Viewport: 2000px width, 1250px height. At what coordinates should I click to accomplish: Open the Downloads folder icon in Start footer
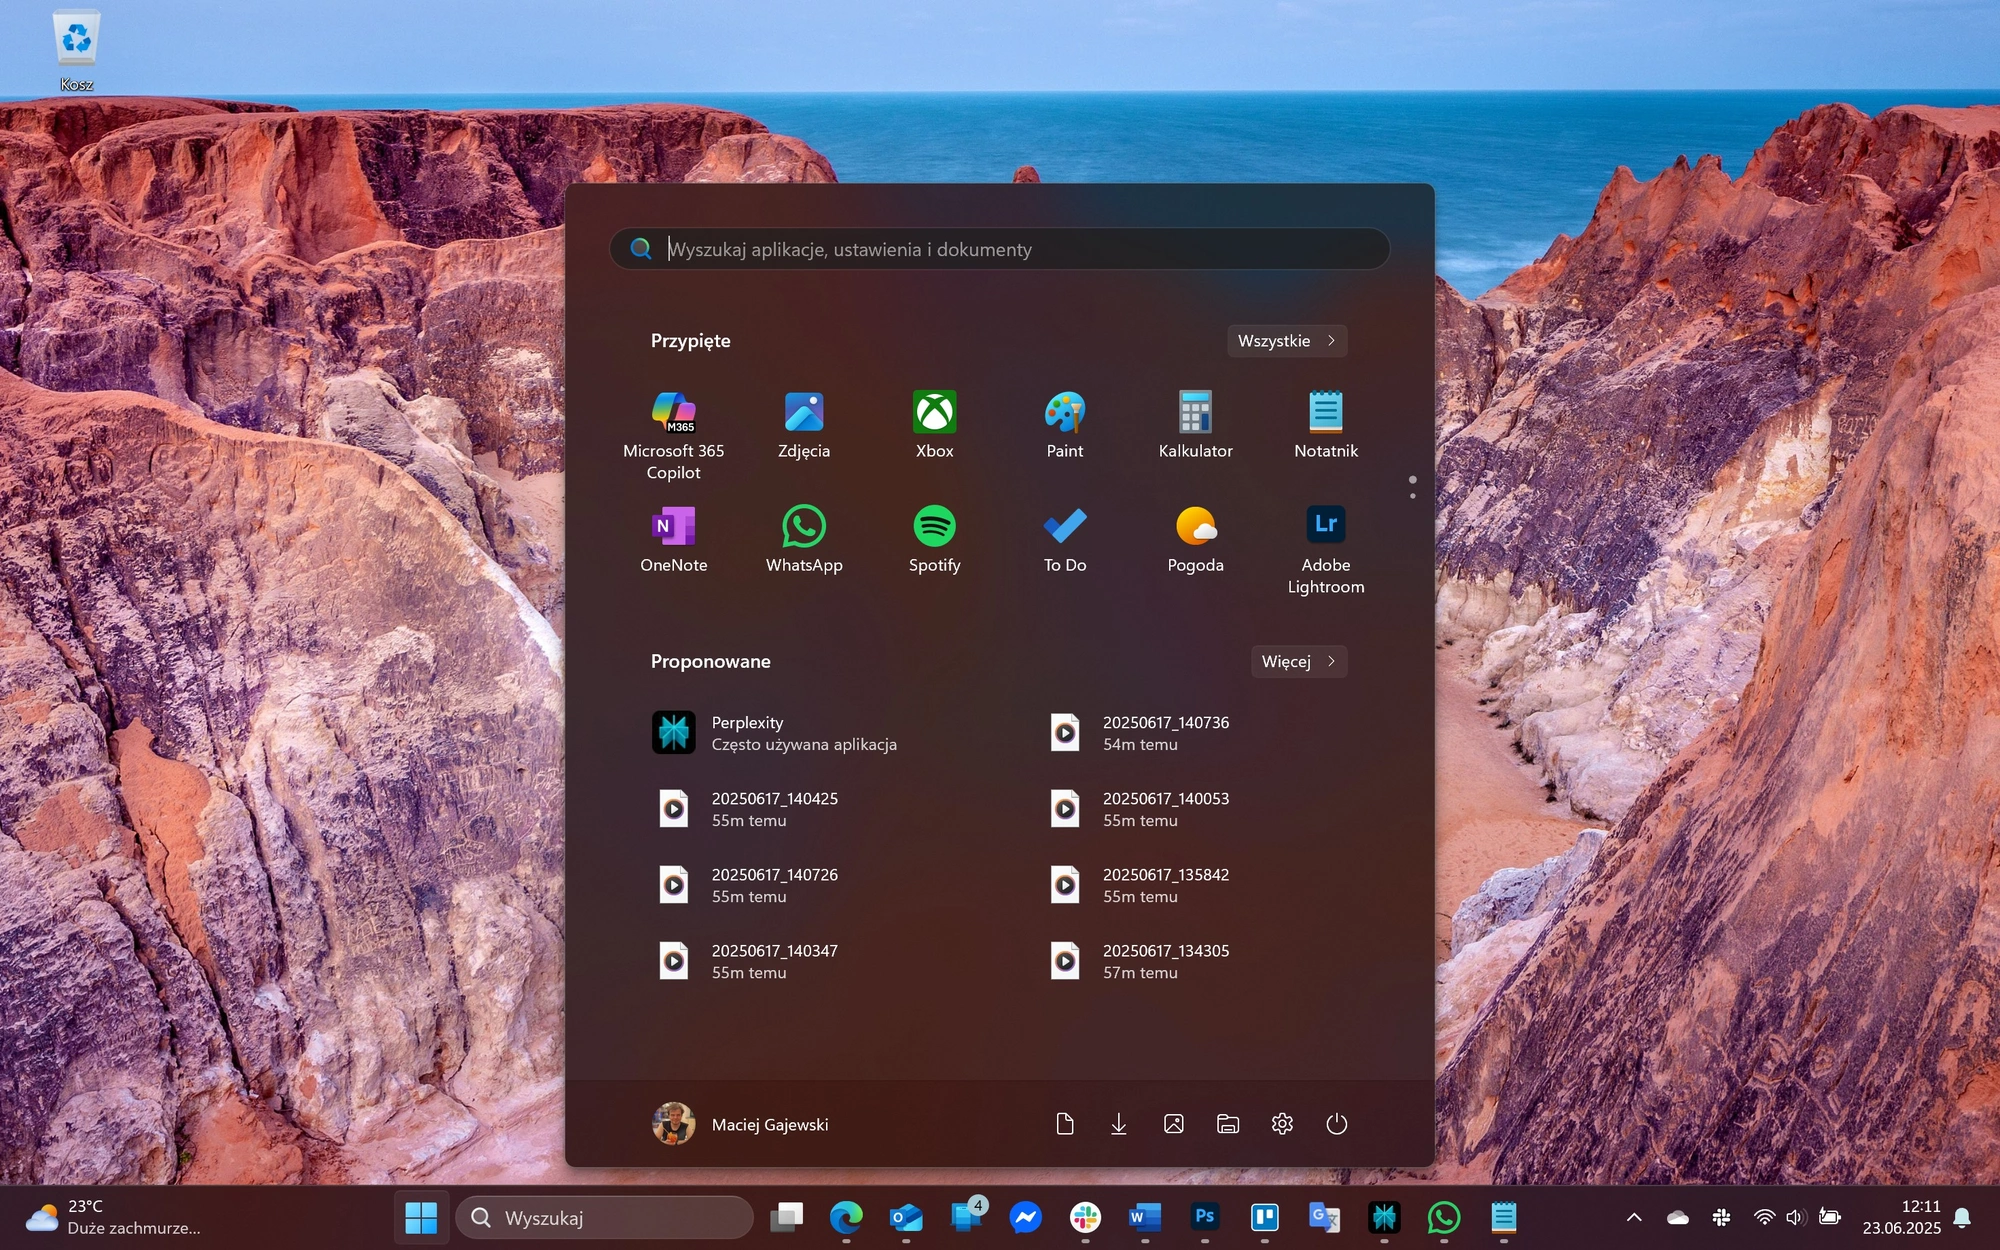[x=1119, y=1124]
